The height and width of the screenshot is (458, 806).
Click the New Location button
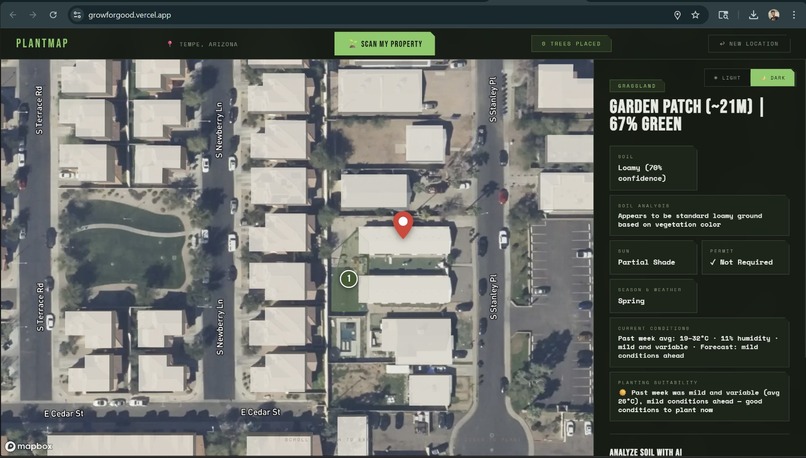click(749, 44)
